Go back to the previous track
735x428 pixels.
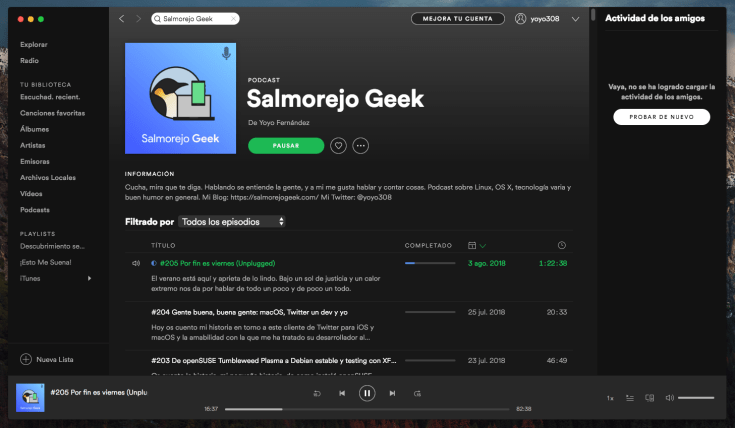pyautogui.click(x=342, y=394)
